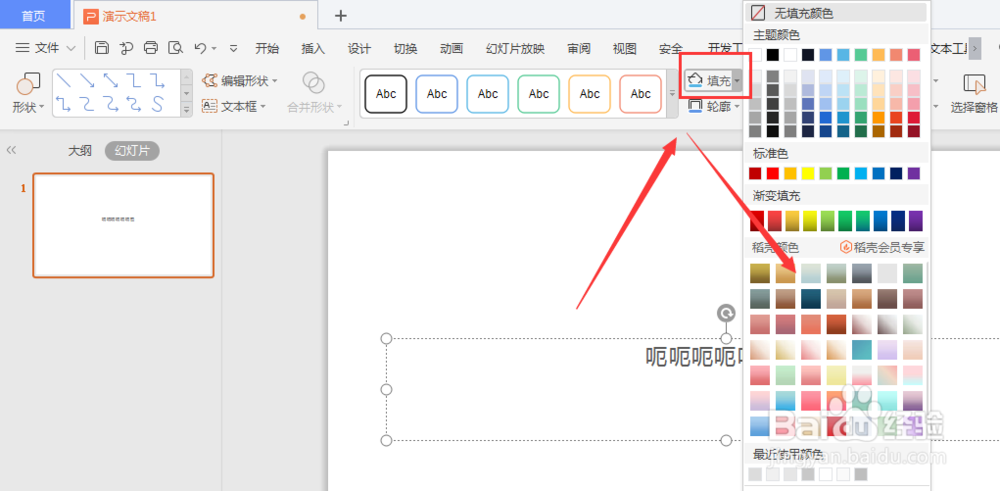1000x491 pixels.
Task: Click the 文本框 text box icon
Action: tap(209, 106)
